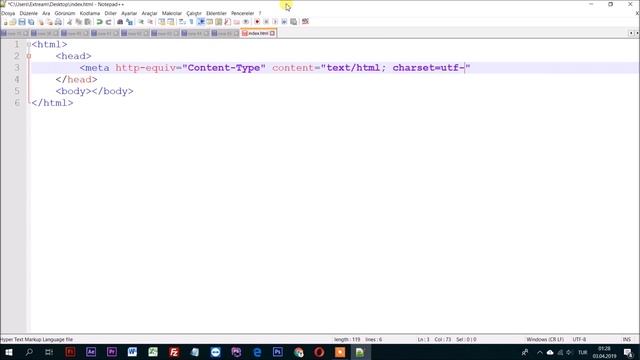Open the user defined language icon
Screen dimensions: 640x360
pos(209,22)
